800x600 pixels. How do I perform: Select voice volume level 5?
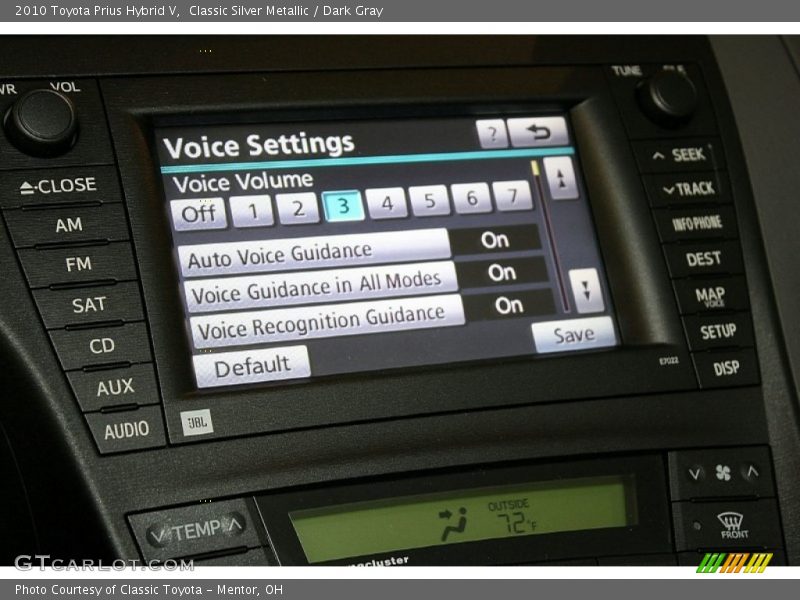tap(430, 201)
